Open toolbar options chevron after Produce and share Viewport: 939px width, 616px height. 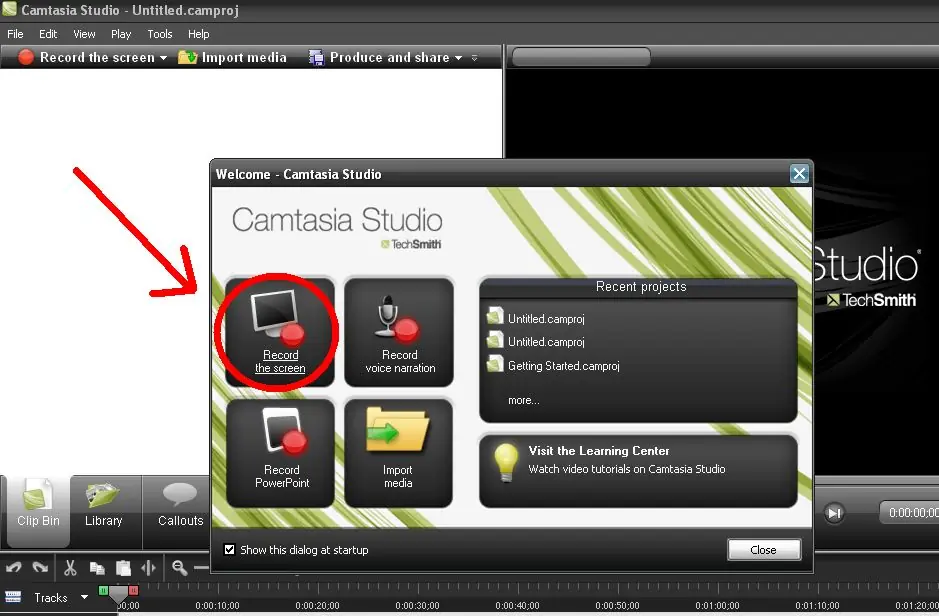coord(474,58)
